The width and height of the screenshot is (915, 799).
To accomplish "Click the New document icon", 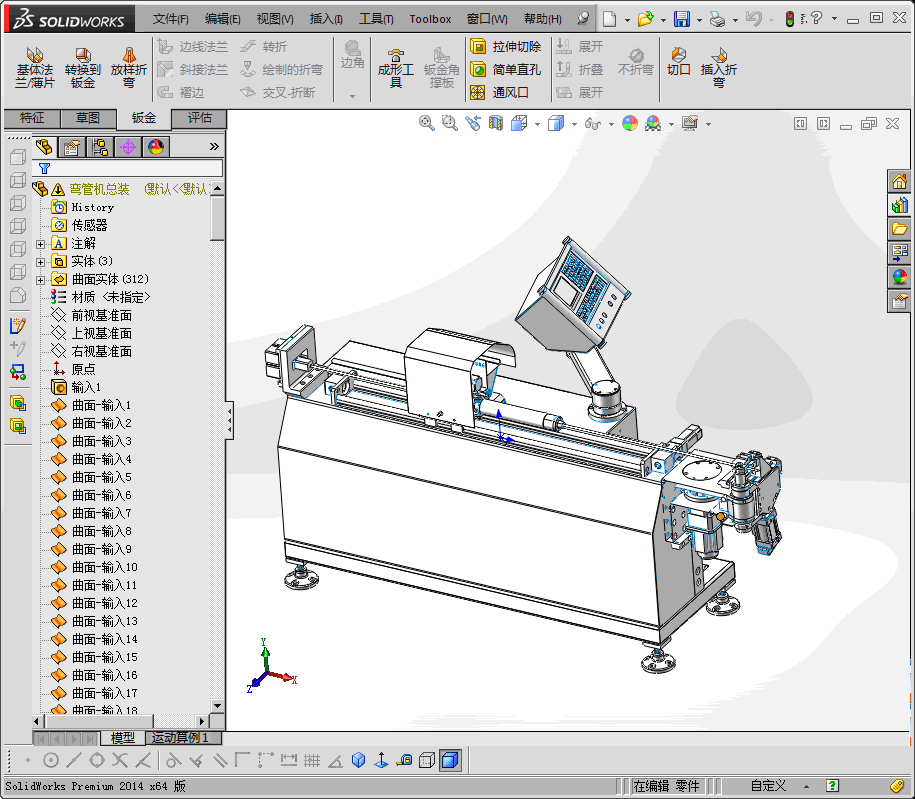I will coord(609,19).
